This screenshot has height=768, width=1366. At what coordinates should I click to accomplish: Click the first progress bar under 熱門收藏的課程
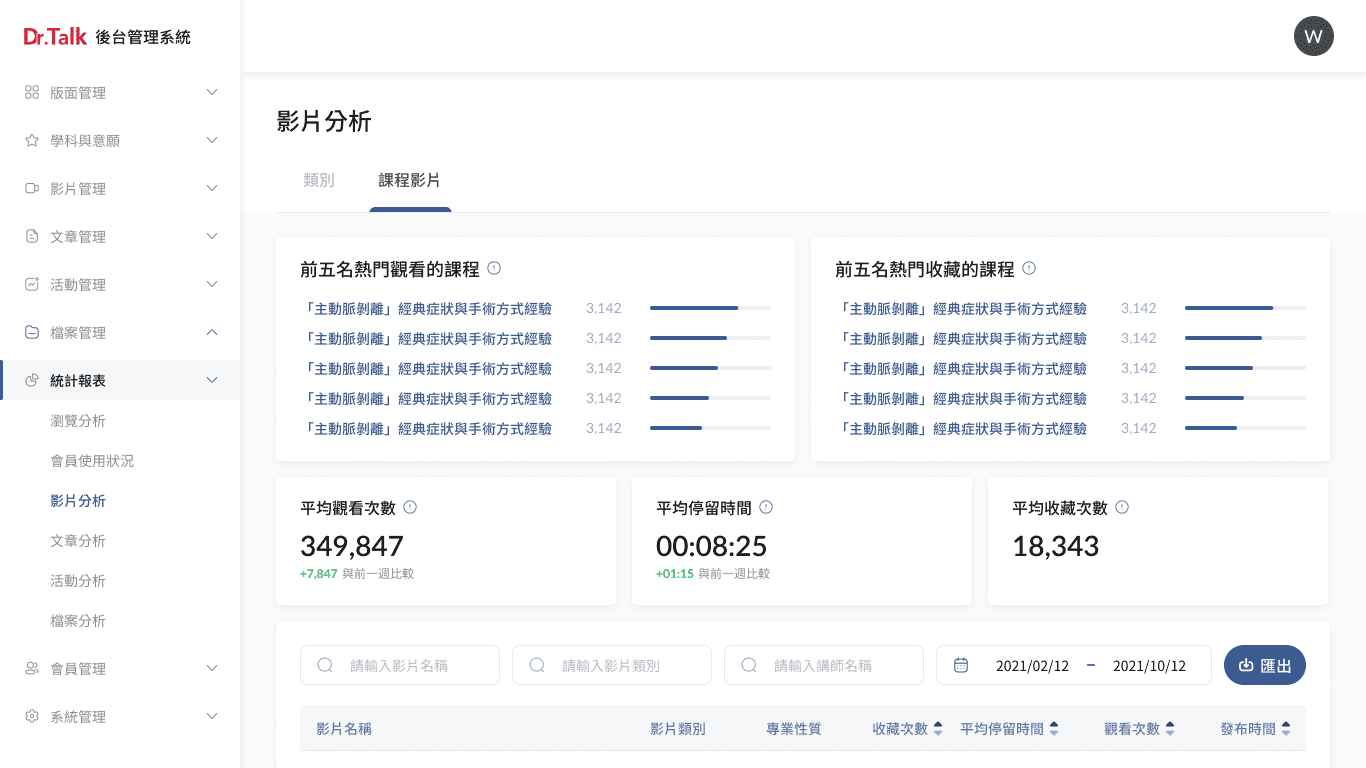click(x=1244, y=308)
